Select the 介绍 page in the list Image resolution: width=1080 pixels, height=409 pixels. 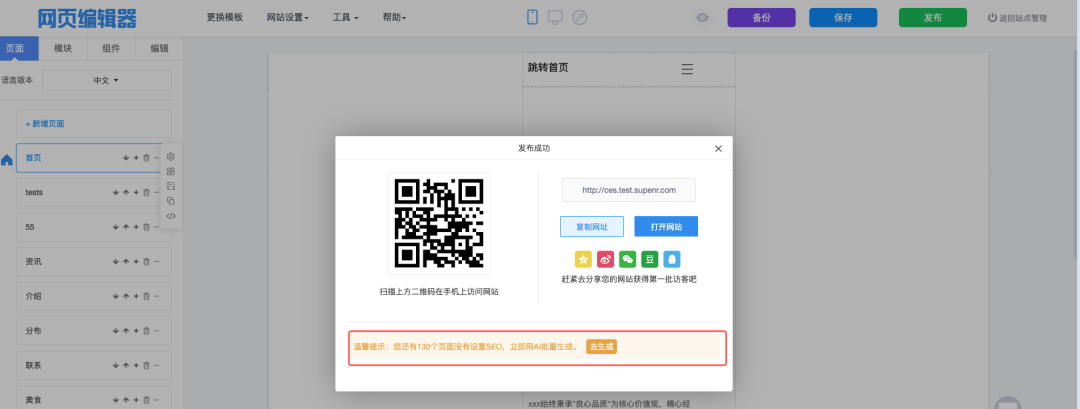pos(94,296)
